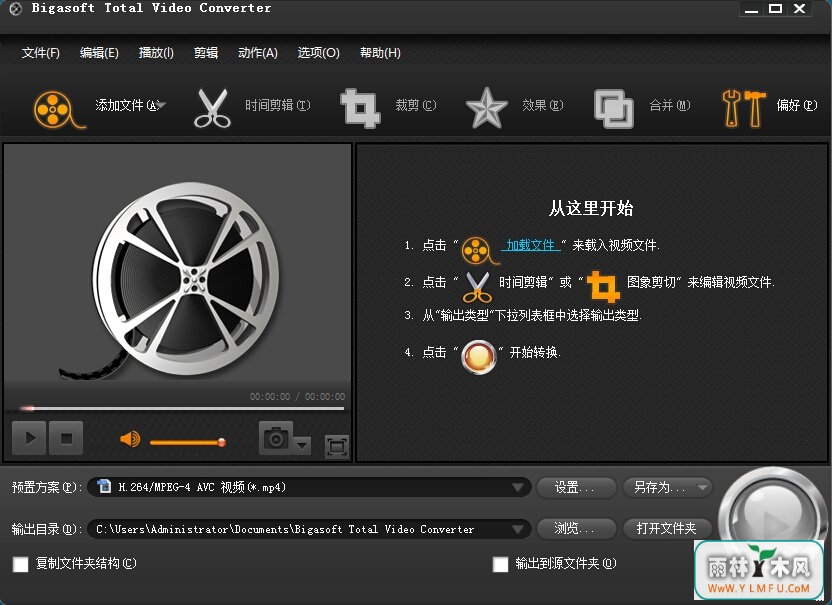Click the file icon in preset profile box
This screenshot has height=605, width=832.
coord(104,486)
